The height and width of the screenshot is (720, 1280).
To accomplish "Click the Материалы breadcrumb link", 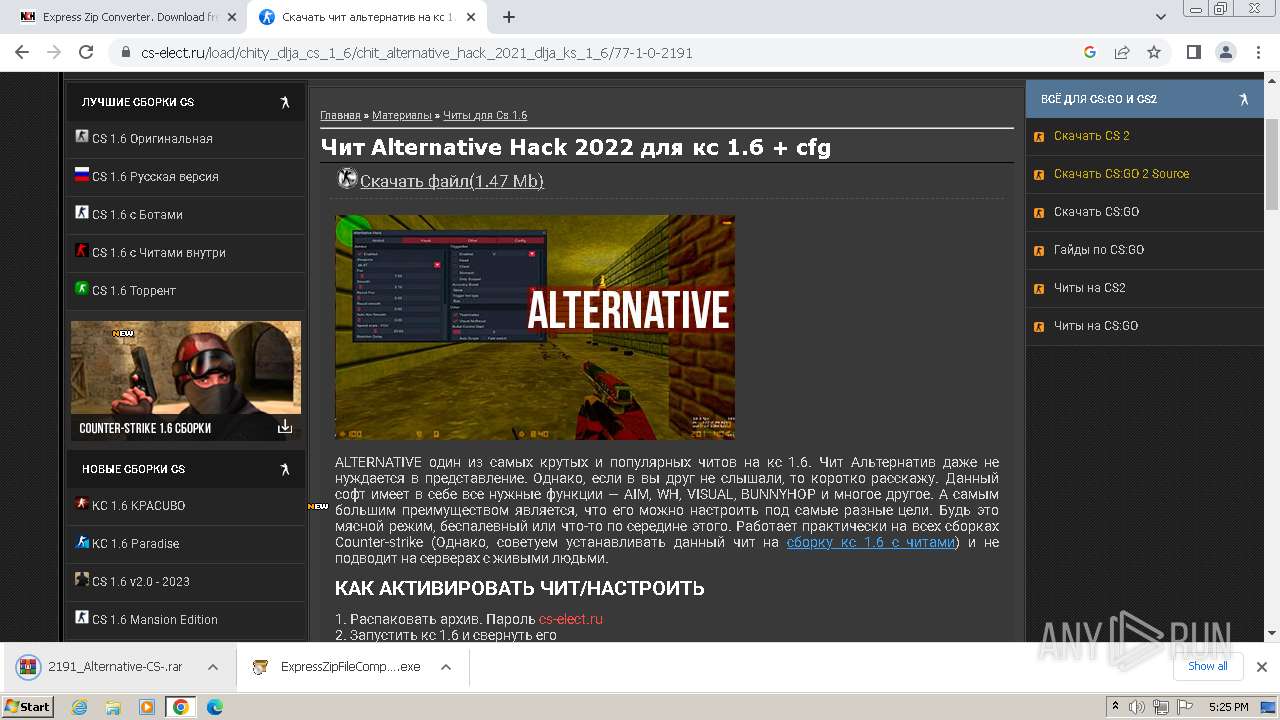I will pyautogui.click(x=402, y=116).
